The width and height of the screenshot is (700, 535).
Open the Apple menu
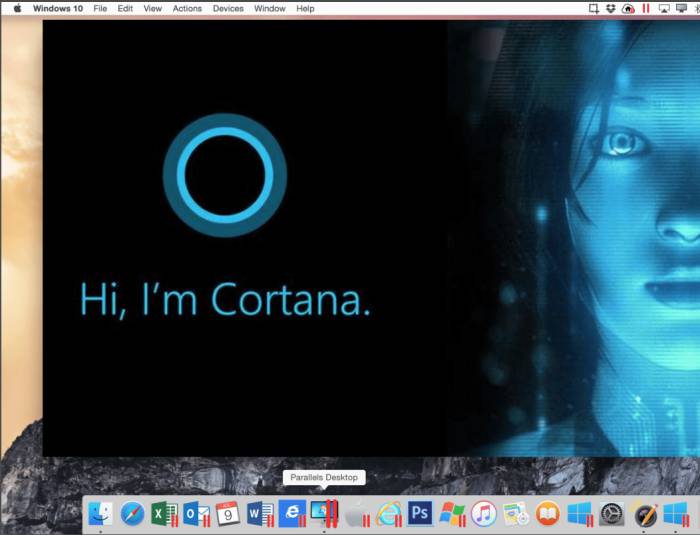17,8
